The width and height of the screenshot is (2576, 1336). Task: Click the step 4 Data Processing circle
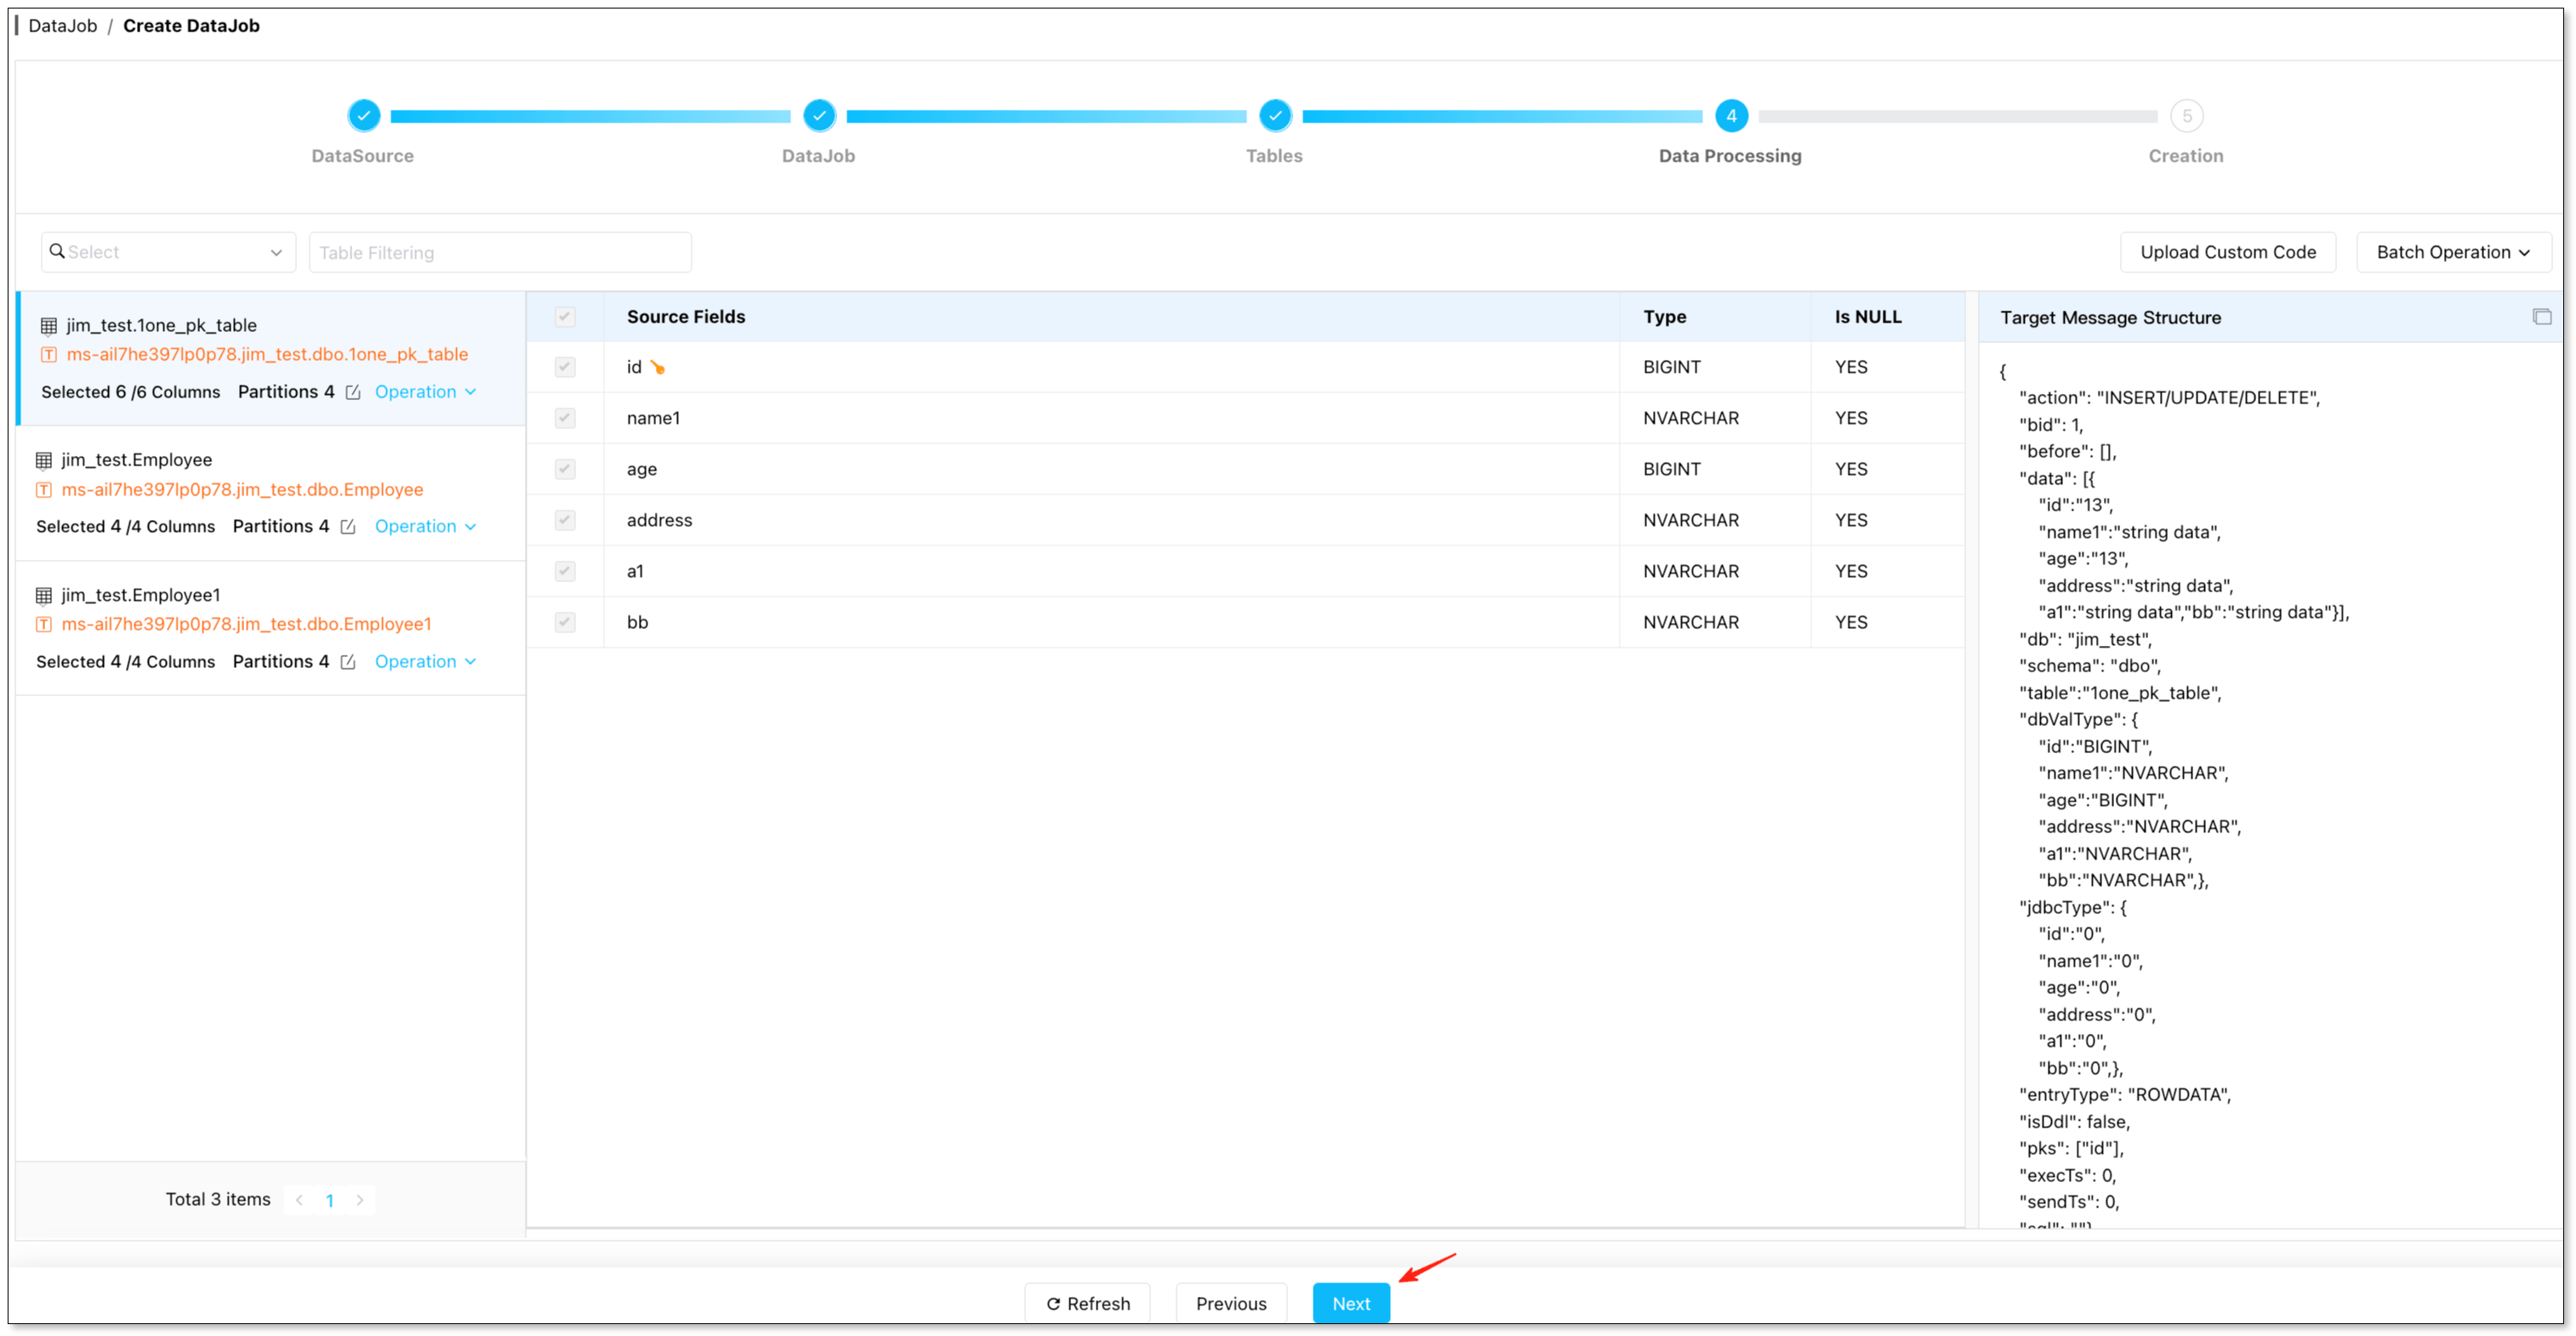click(1731, 116)
